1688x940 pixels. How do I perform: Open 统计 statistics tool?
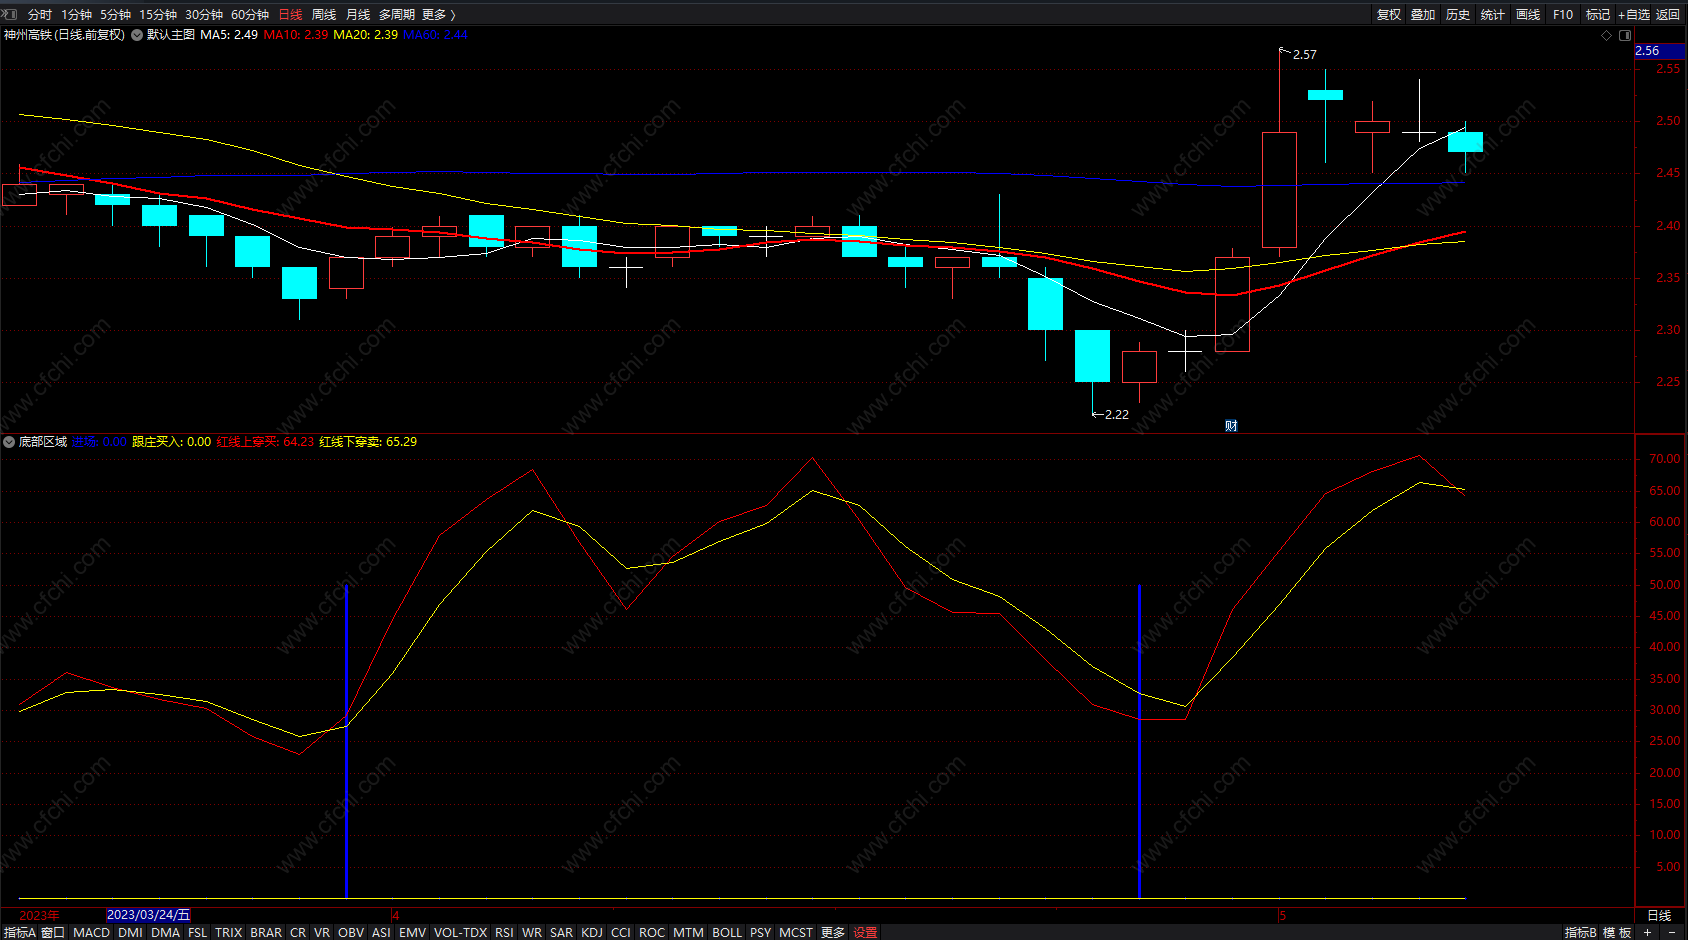(1493, 14)
